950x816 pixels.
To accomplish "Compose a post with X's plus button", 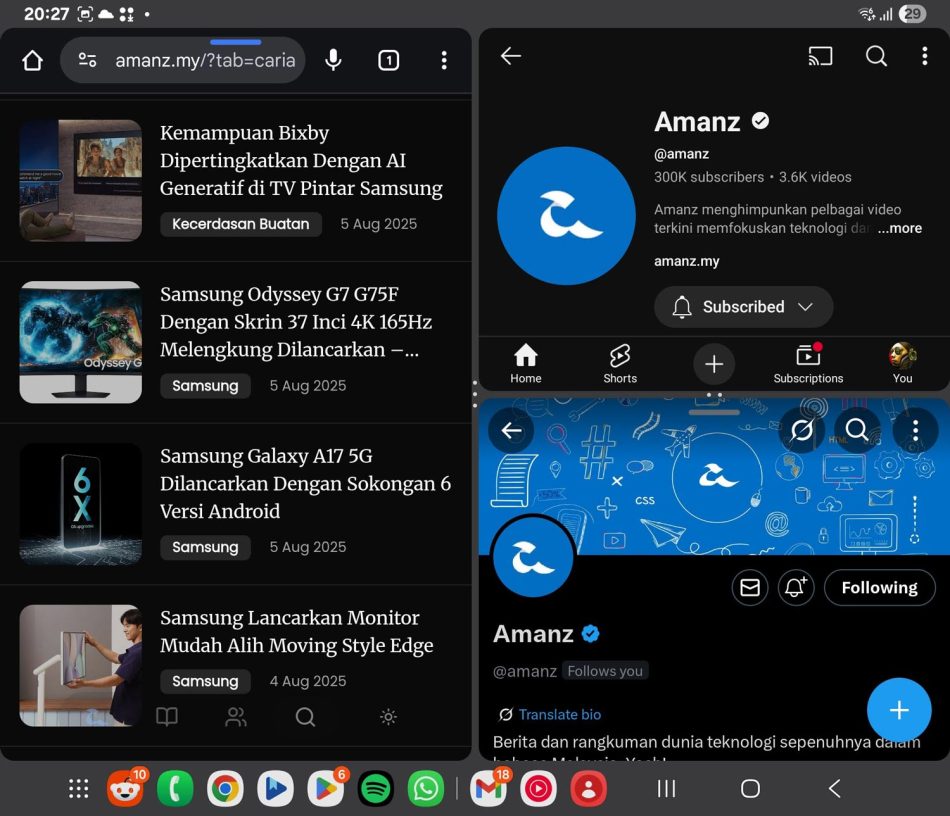I will [898, 710].
